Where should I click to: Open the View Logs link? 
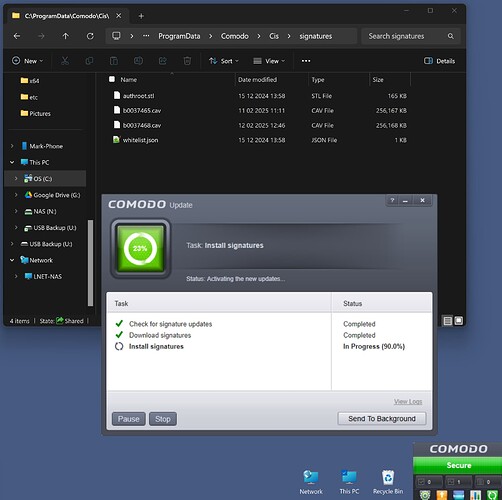pyautogui.click(x=408, y=401)
